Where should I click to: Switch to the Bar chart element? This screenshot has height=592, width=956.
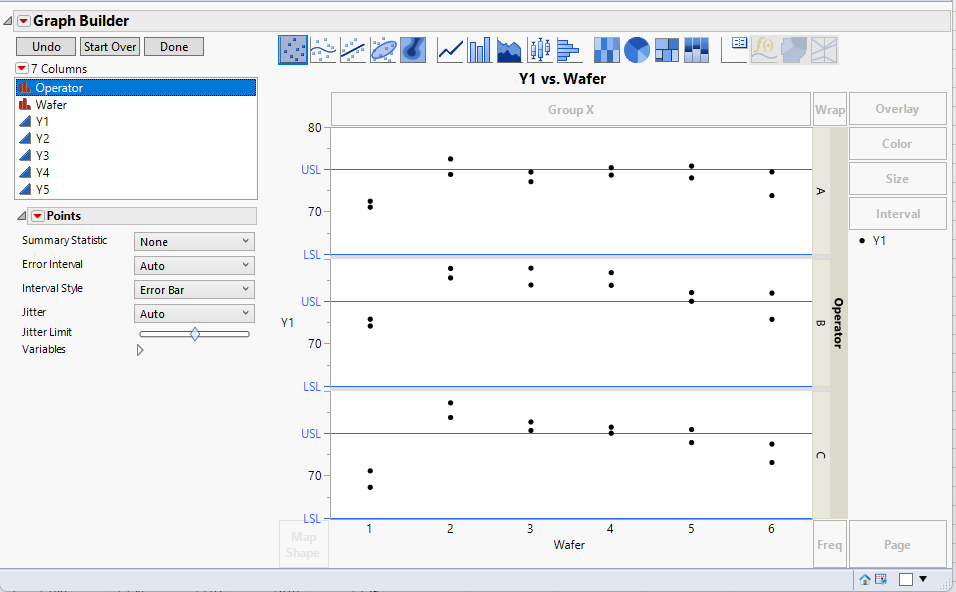point(477,49)
